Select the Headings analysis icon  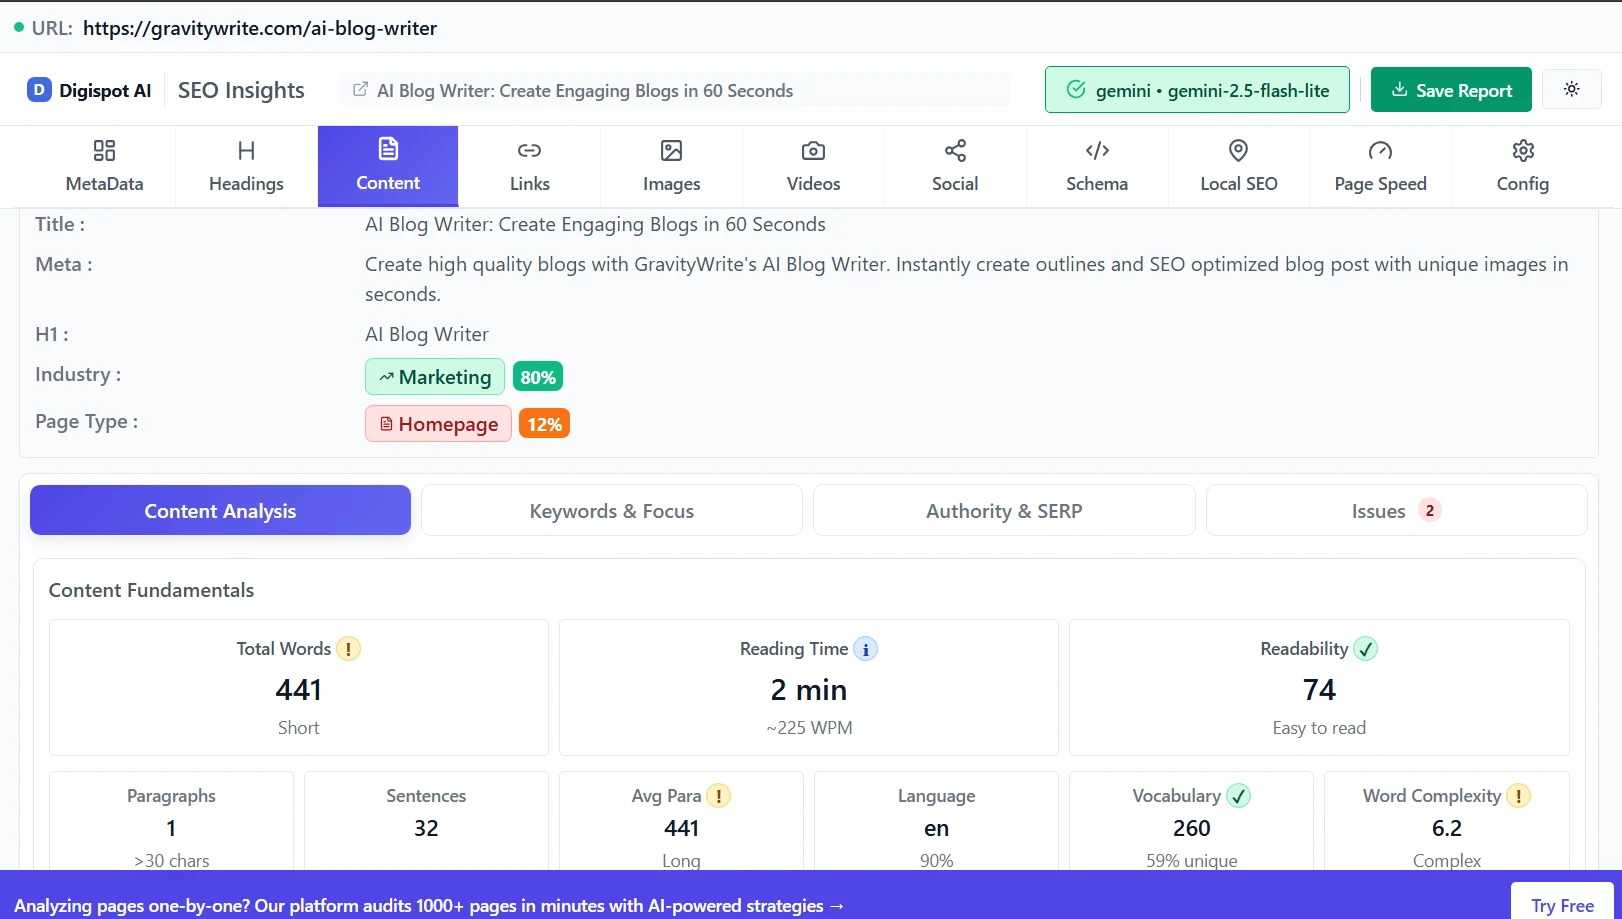click(245, 166)
